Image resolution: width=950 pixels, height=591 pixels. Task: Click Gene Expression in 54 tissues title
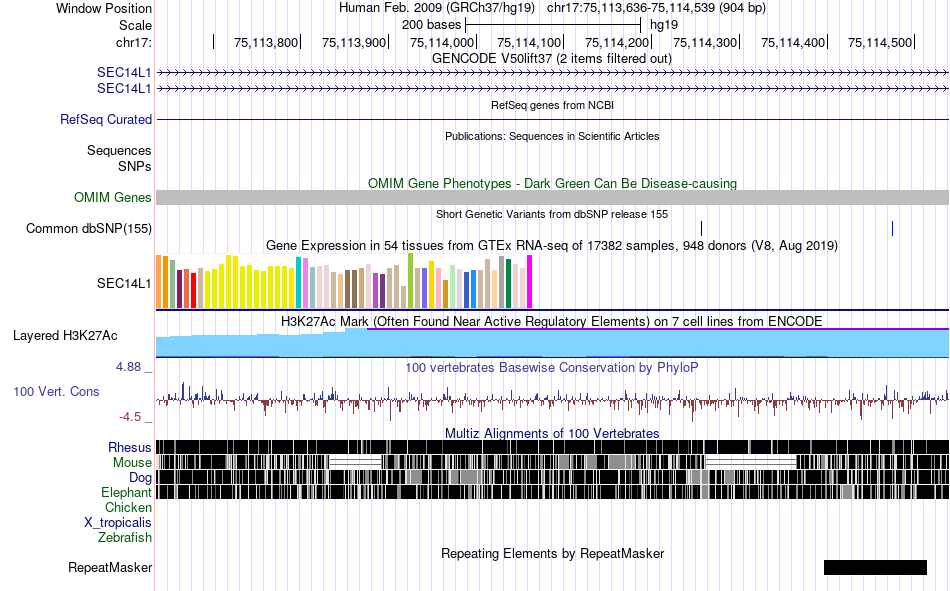(552, 245)
